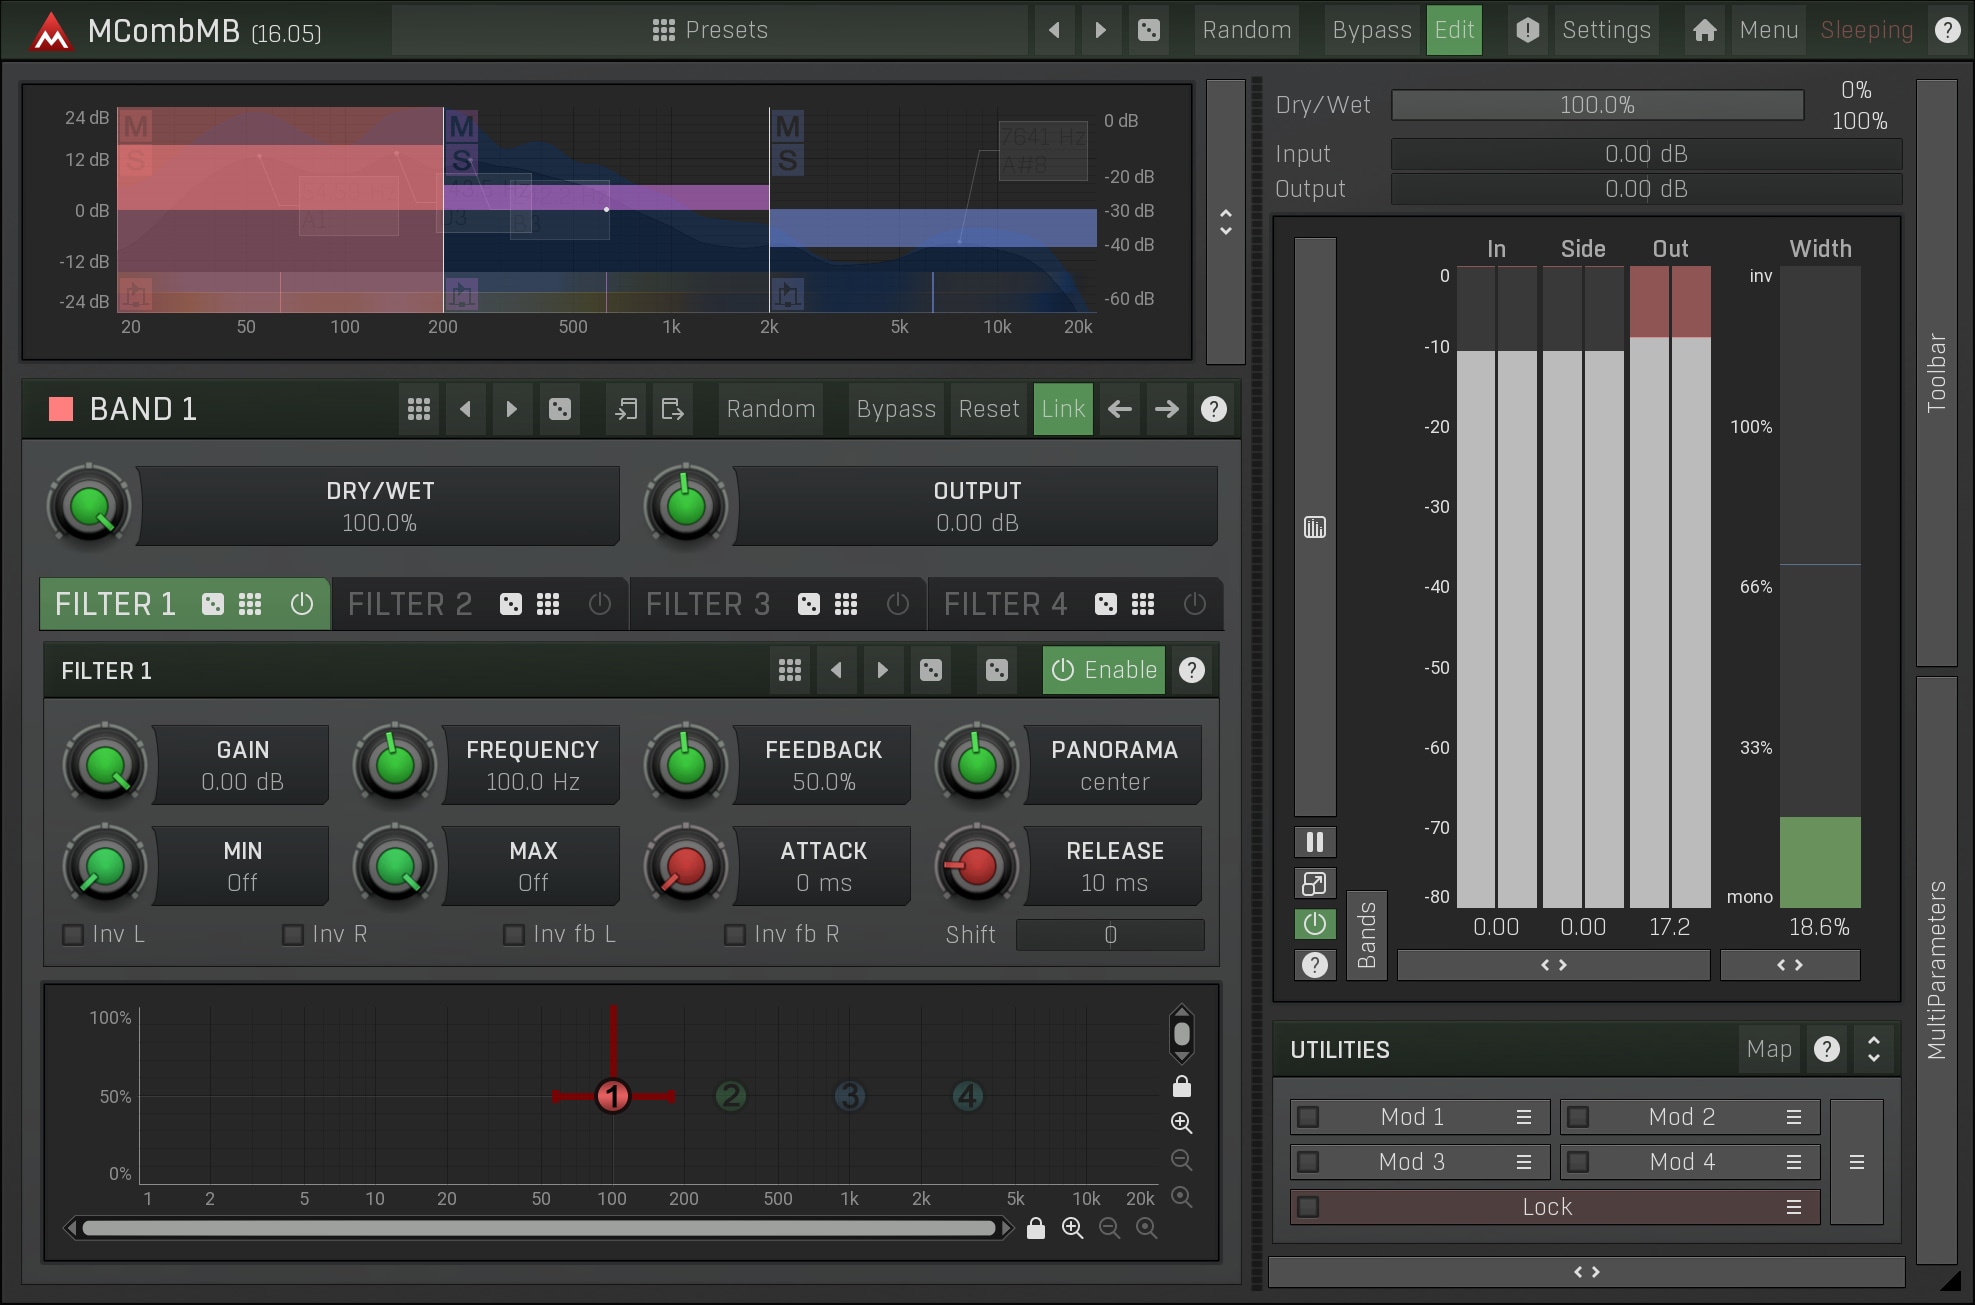Go to next band right arrow
Image resolution: width=1975 pixels, height=1305 pixels.
tap(1166, 409)
